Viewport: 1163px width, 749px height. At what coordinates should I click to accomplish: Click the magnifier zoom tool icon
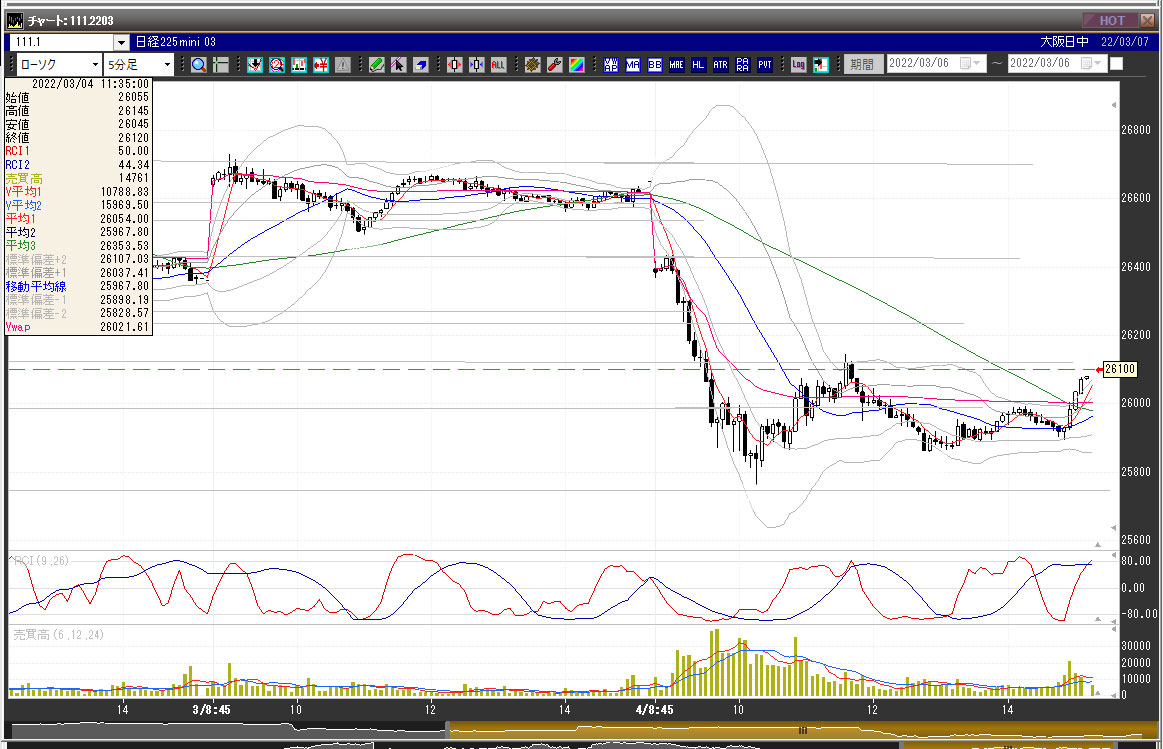tap(198, 65)
